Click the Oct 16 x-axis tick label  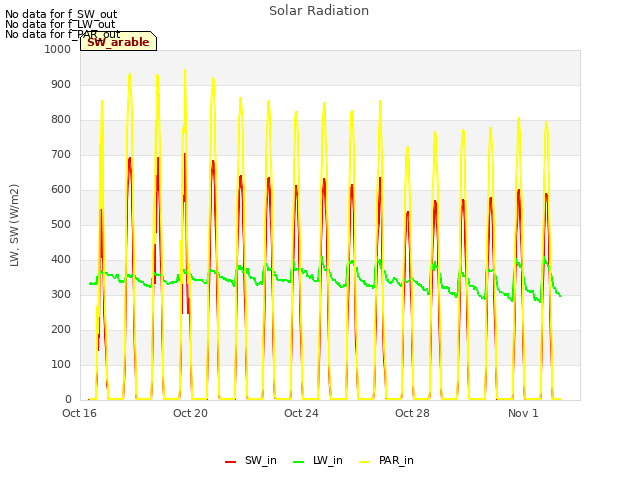(x=79, y=413)
